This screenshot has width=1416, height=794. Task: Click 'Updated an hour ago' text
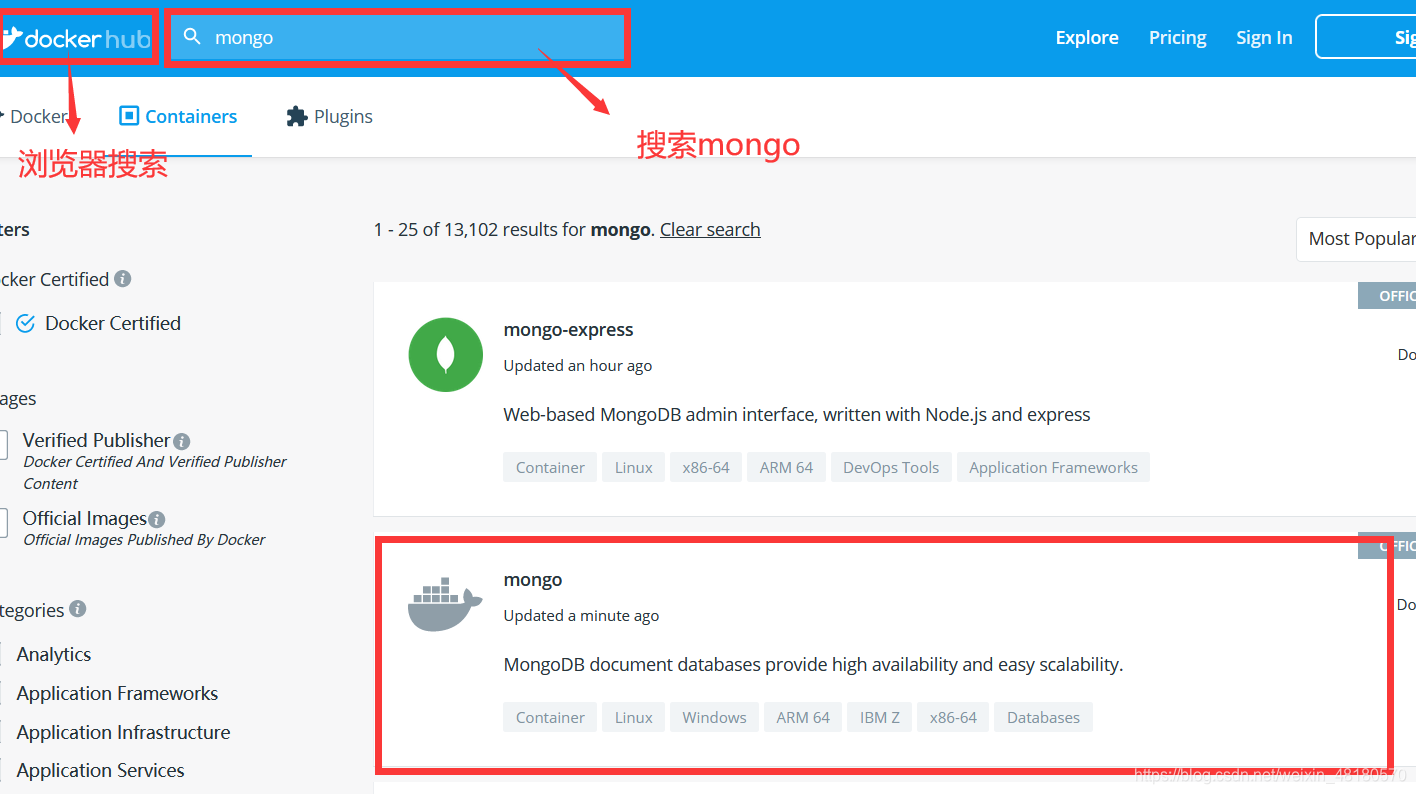pyautogui.click(x=578, y=366)
